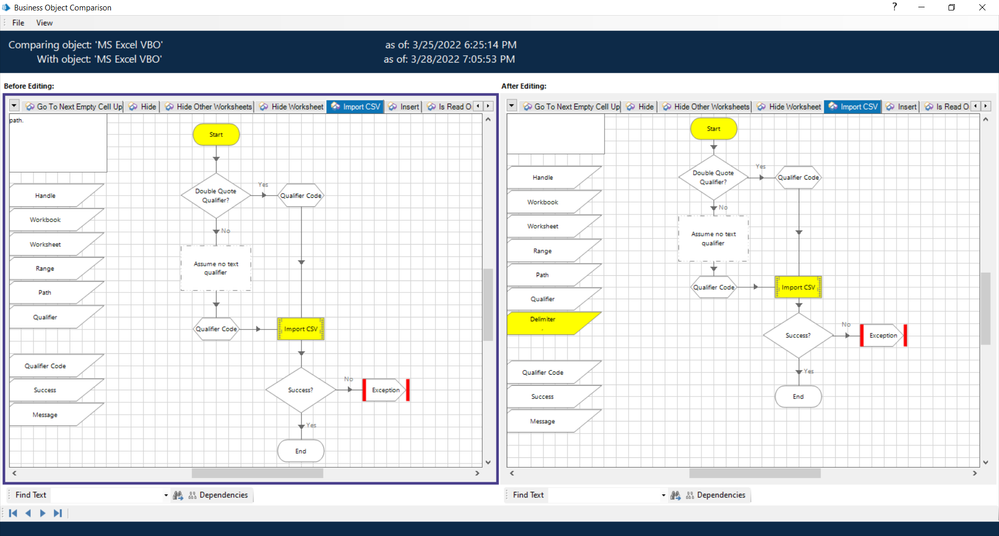Viewport: 999px width, 536px height.
Task: Select Range data item in Before Editing
Action: point(55,268)
